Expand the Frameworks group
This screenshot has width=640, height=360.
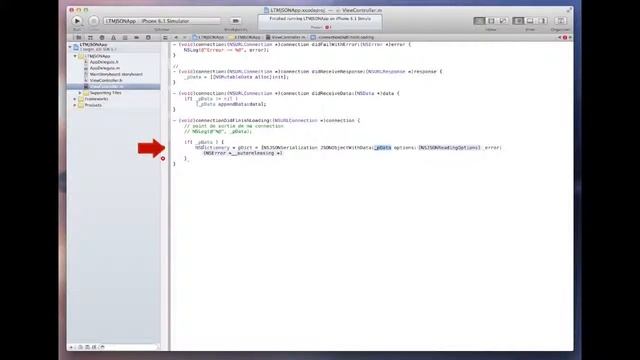click(76, 99)
